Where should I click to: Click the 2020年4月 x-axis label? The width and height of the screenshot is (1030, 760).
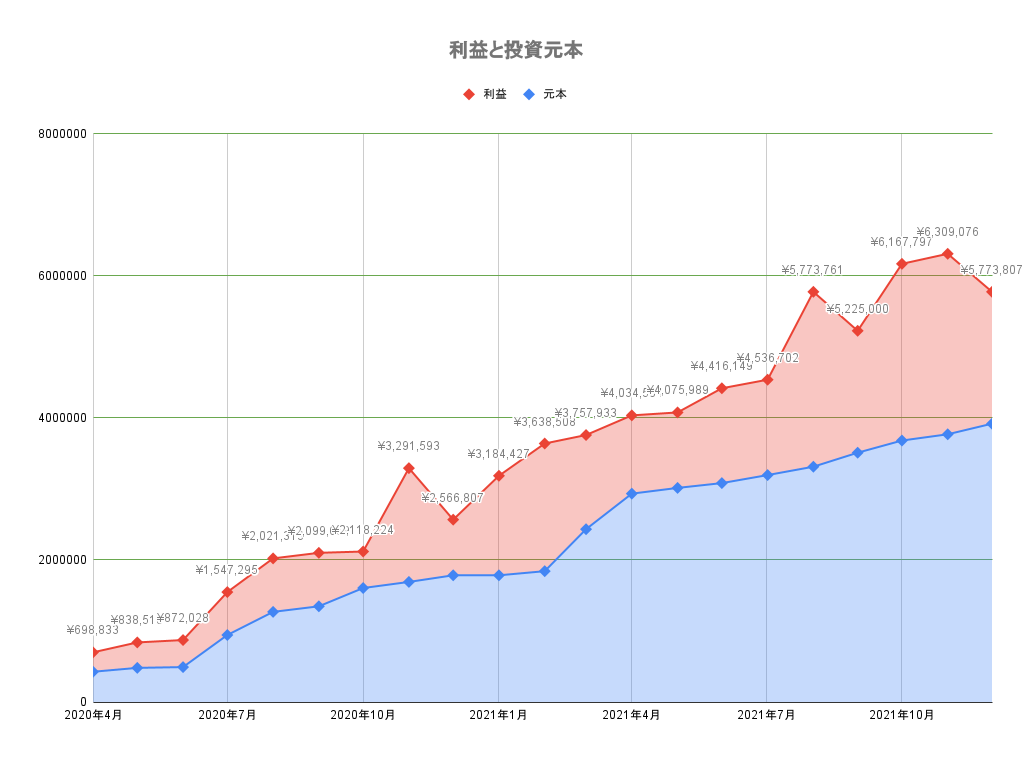(x=93, y=715)
